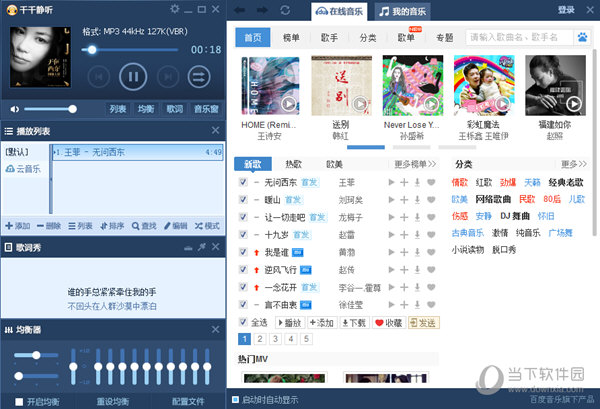
Task: Go forward with the browser forward arrow
Action: pos(262,10)
